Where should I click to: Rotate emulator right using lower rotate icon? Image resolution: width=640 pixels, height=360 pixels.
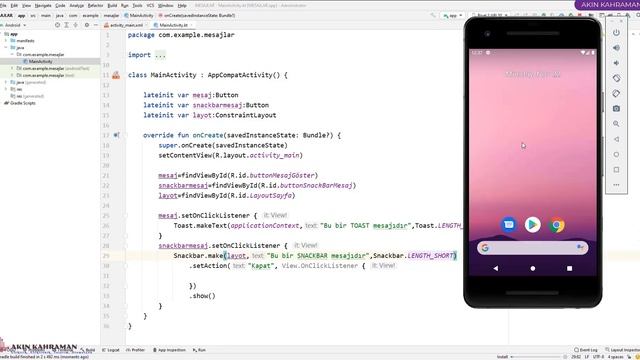[x=616, y=93]
